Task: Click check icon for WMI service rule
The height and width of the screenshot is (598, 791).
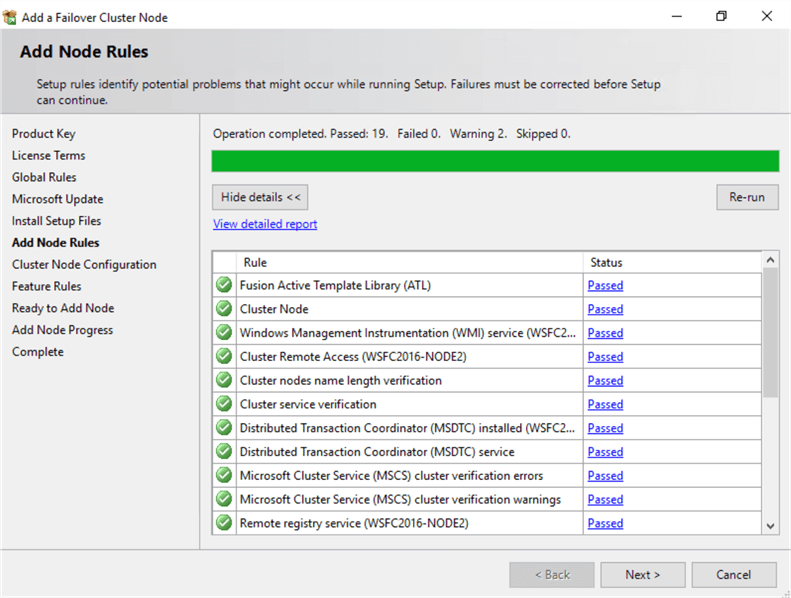Action: [x=223, y=332]
